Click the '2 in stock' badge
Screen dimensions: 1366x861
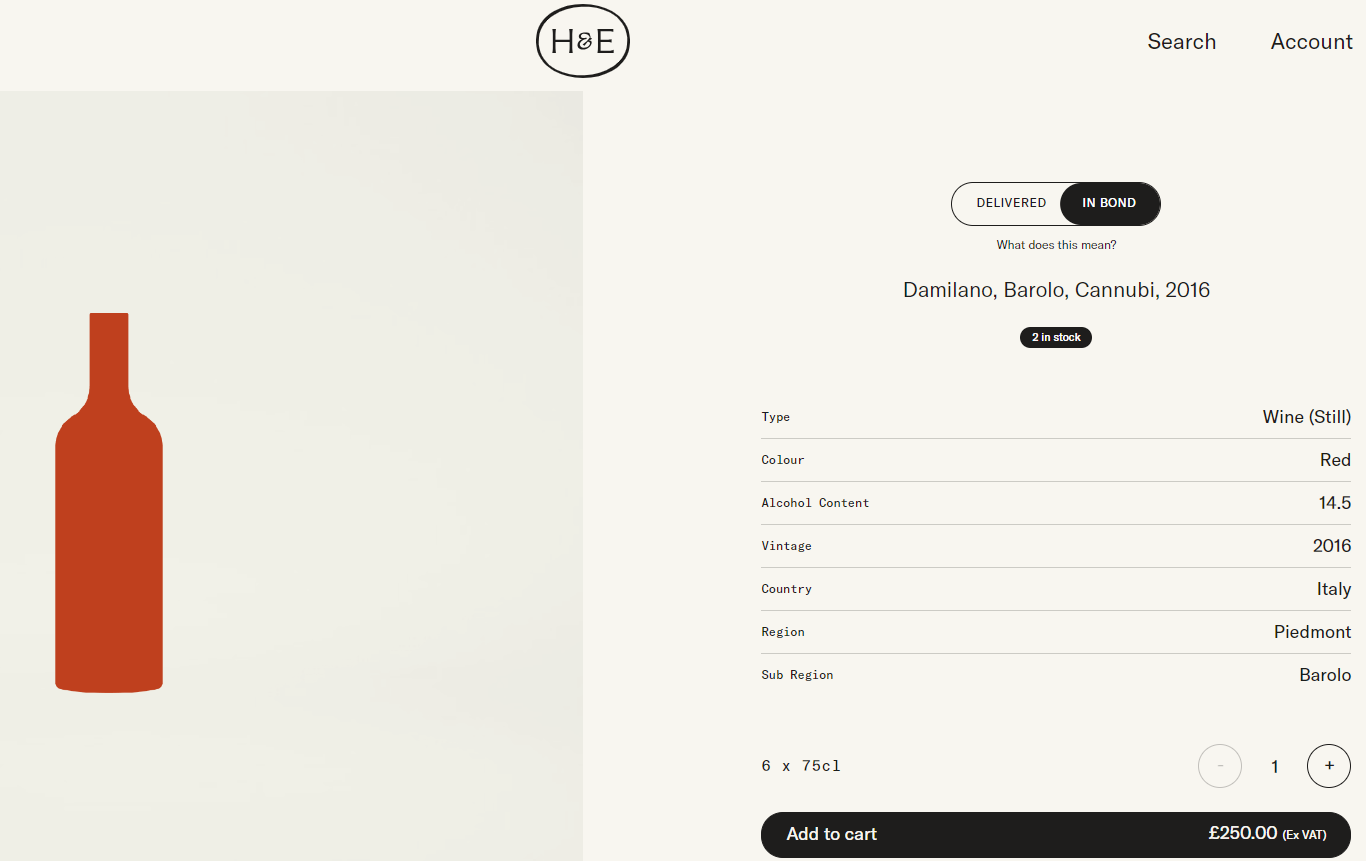1056,337
